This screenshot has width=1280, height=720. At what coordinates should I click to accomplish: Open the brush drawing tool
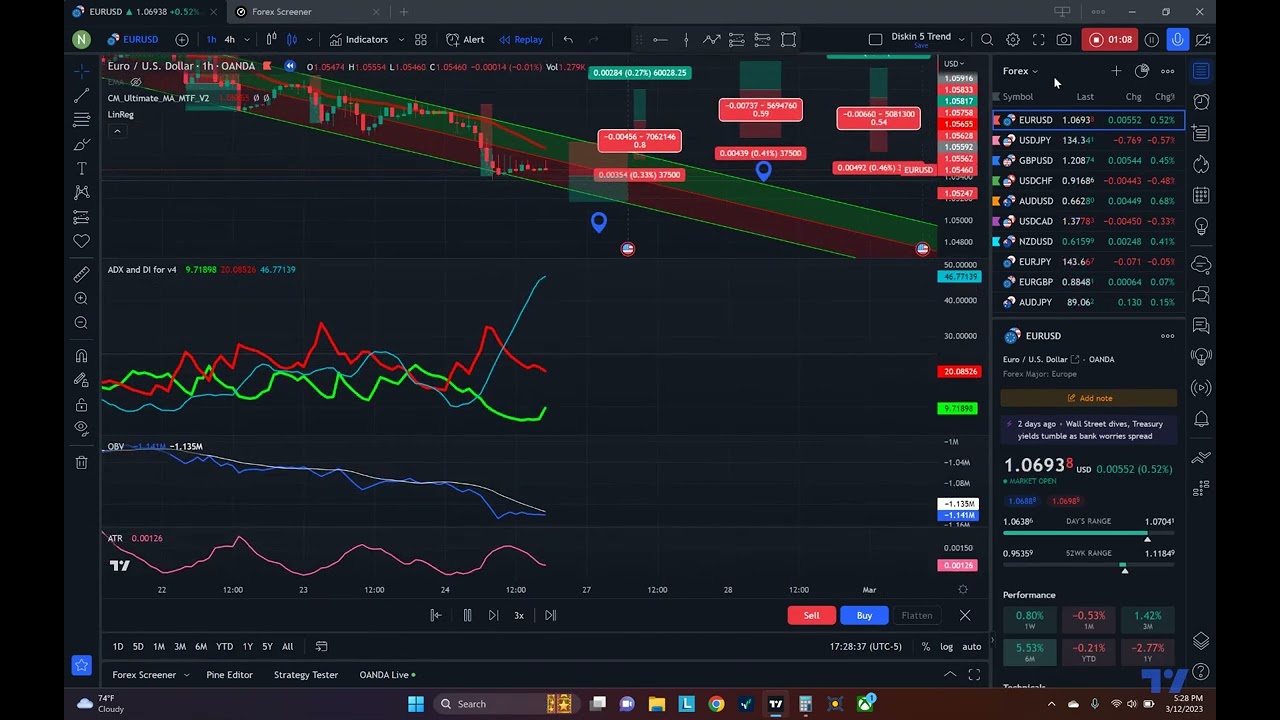(x=82, y=144)
